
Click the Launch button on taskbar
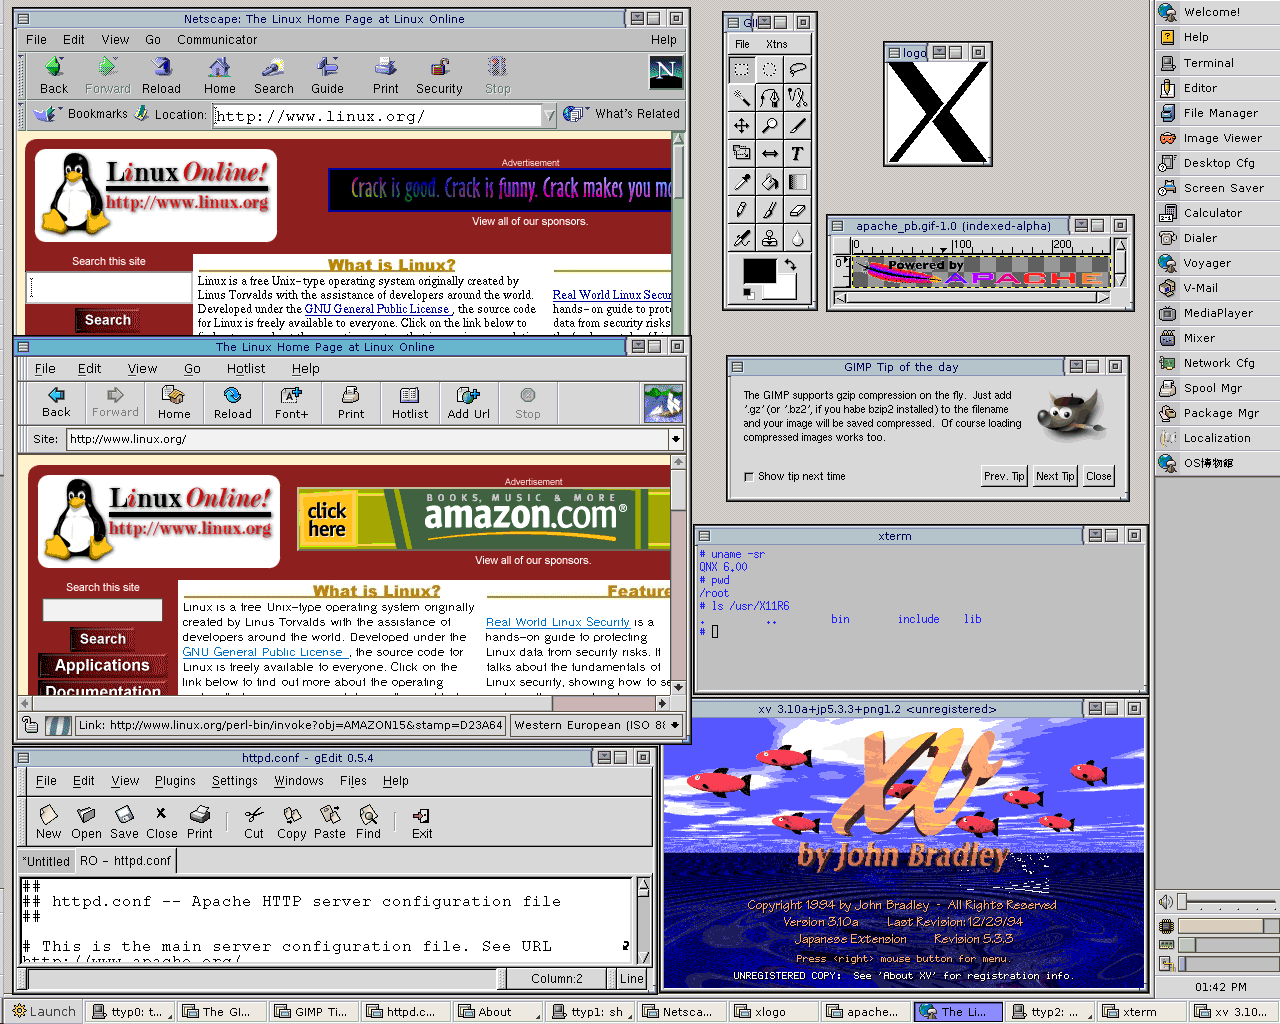(x=41, y=1012)
